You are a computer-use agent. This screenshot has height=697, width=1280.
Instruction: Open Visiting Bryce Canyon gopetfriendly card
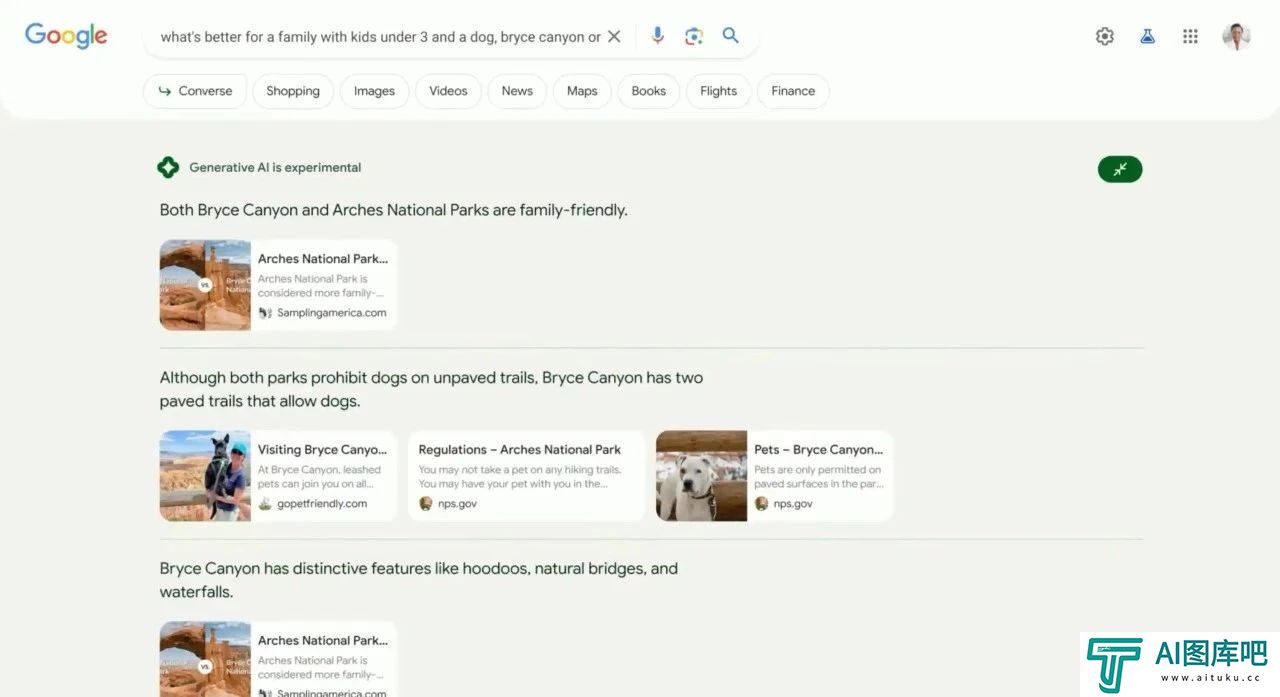click(278, 476)
